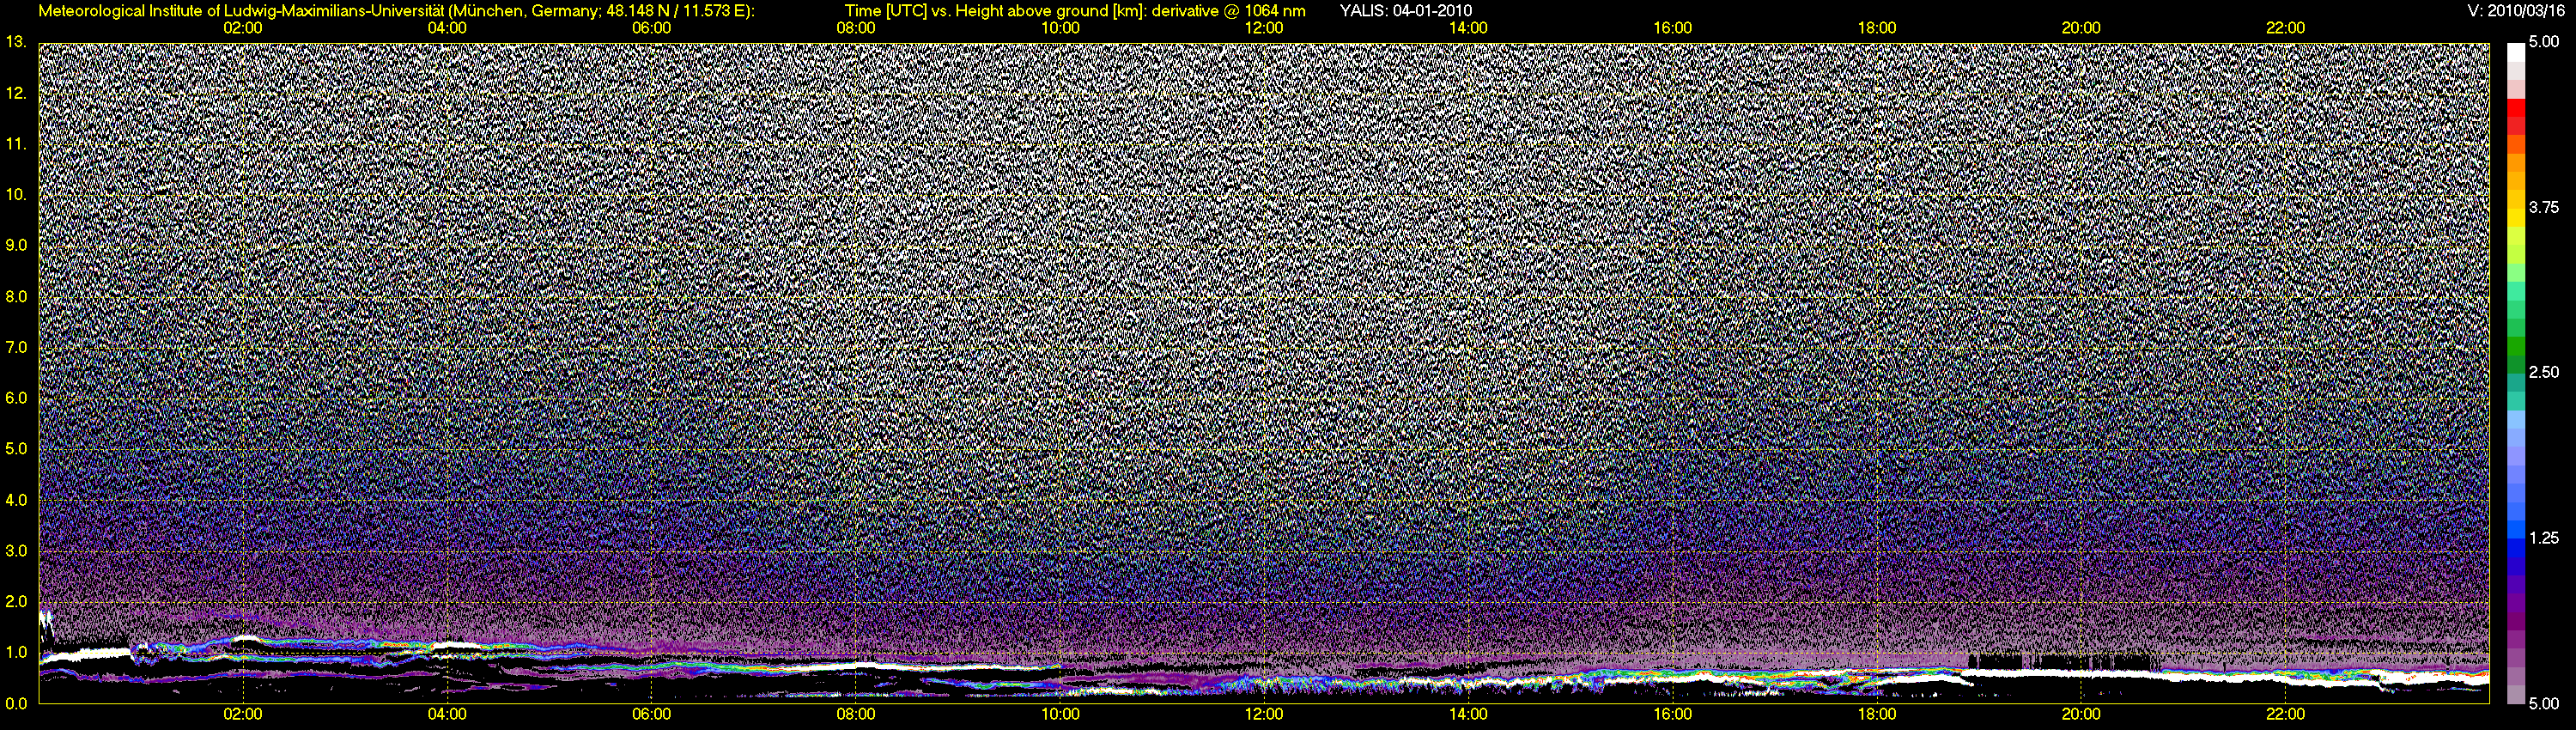The height and width of the screenshot is (730, 2576).
Task: Click the 10:00 label on the bottom time axis
Action: [x=1060, y=715]
